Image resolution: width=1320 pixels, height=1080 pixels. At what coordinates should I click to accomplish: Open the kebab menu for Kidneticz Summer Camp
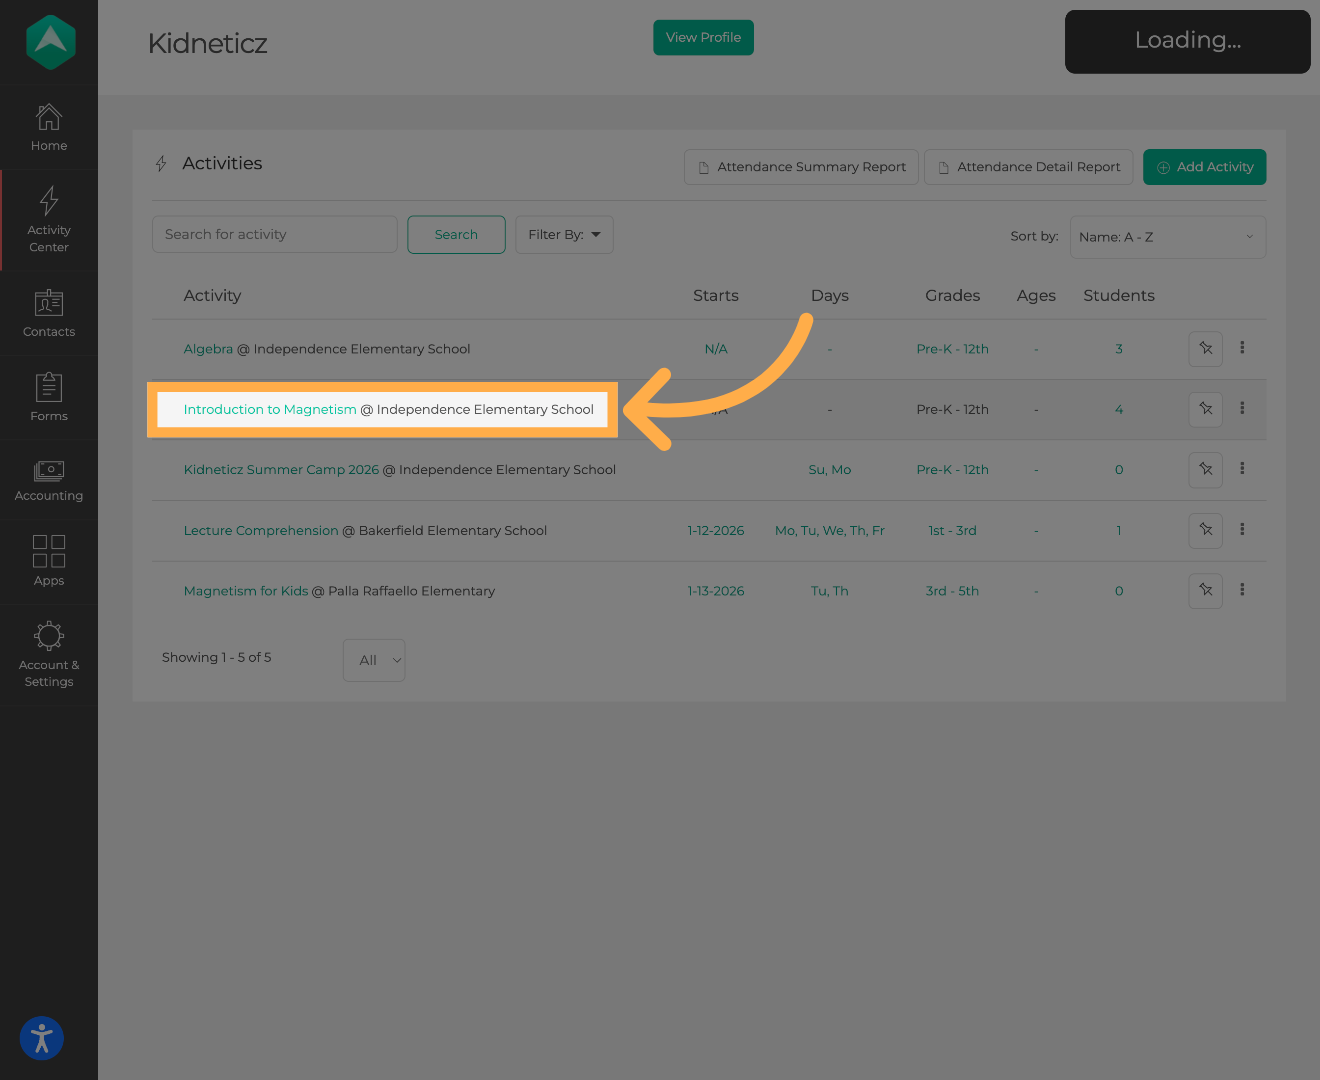[x=1242, y=469]
